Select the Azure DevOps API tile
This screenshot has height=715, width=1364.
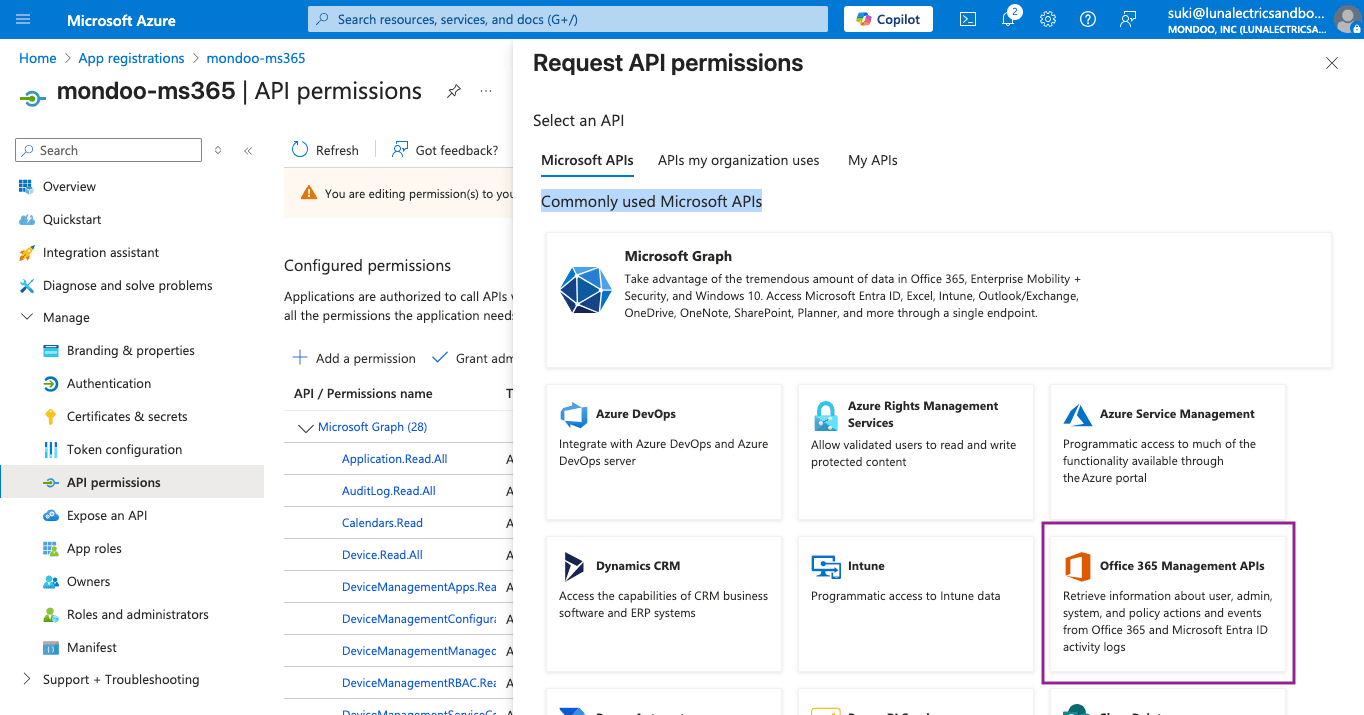pyautogui.click(x=663, y=452)
